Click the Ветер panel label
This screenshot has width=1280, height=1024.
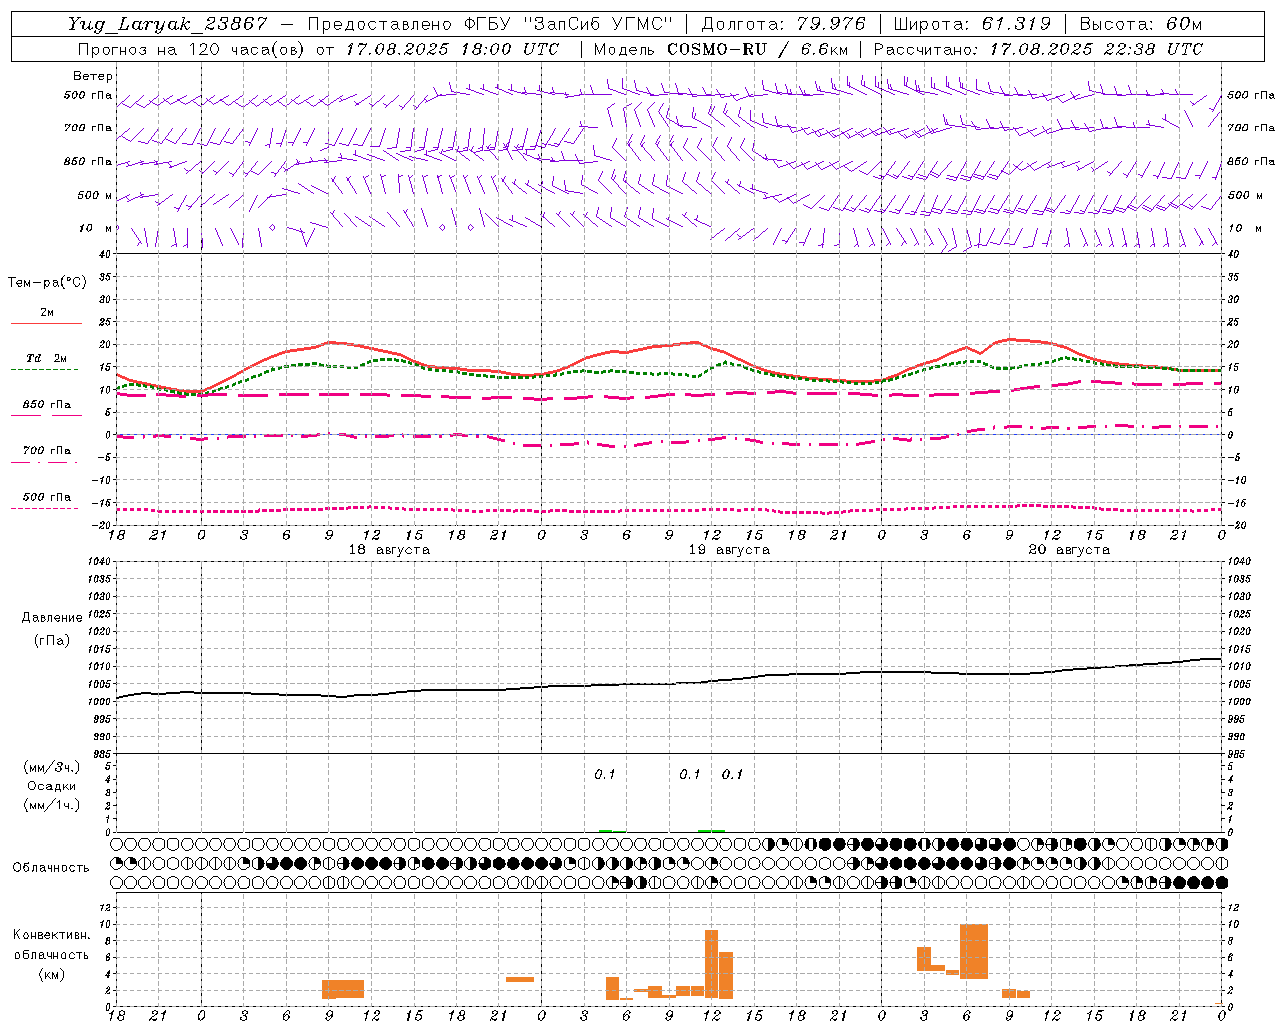(93, 76)
